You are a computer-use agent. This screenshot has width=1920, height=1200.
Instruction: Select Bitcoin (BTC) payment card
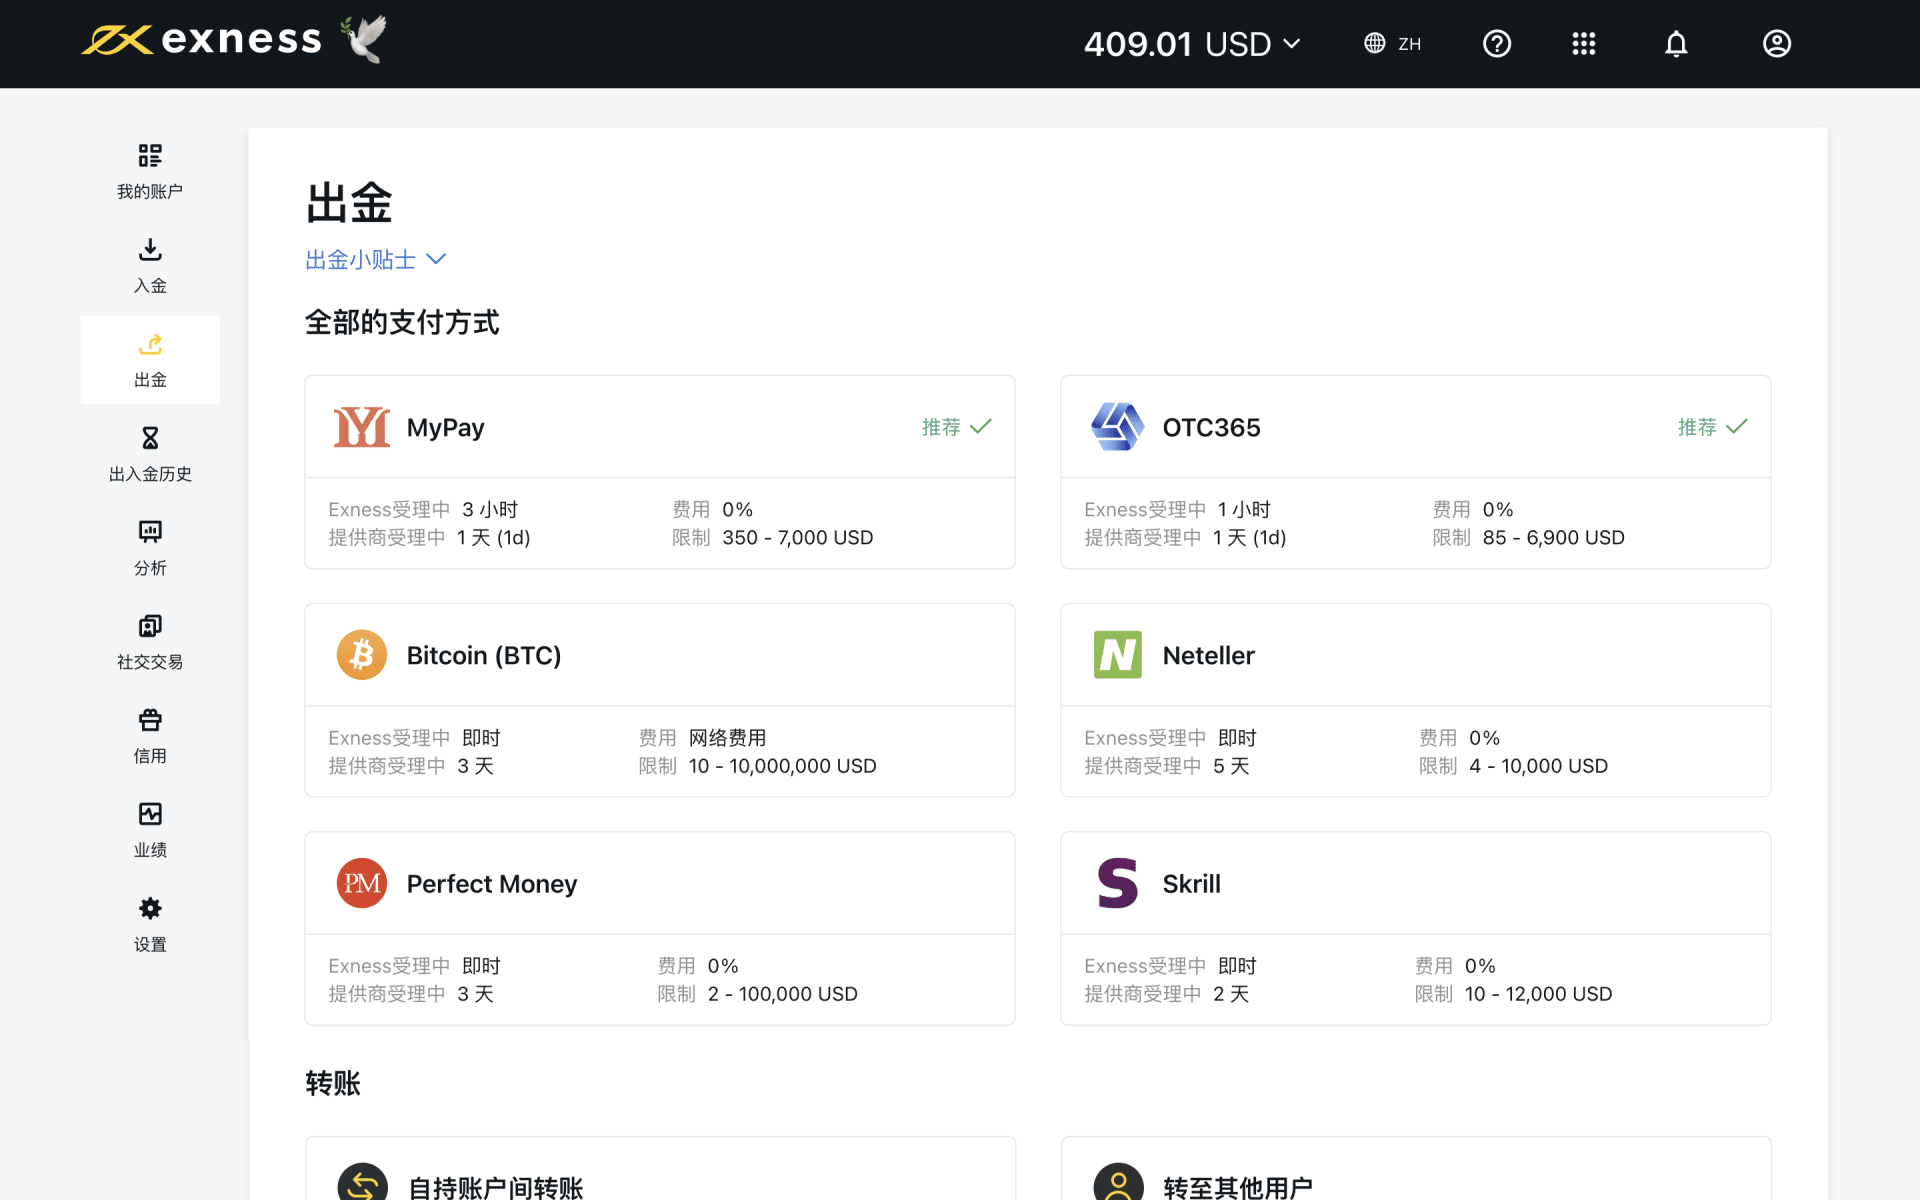[659, 700]
